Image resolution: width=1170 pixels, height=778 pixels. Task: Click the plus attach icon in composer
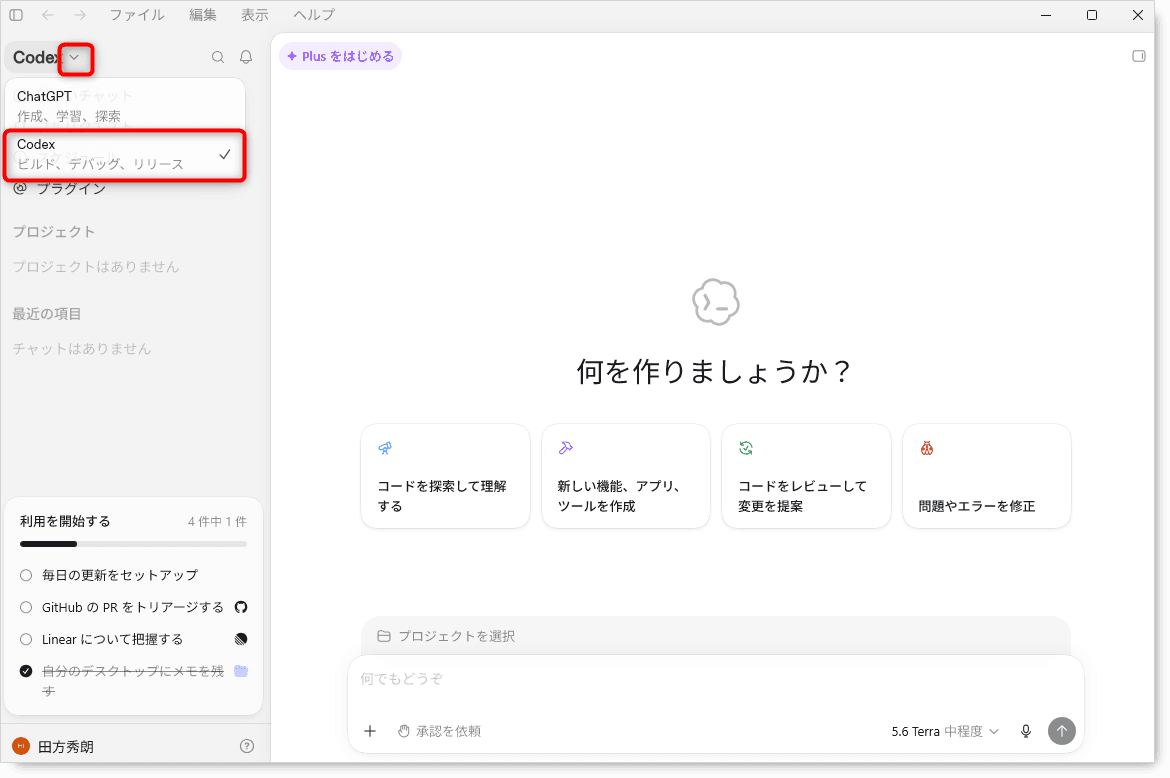coord(370,731)
